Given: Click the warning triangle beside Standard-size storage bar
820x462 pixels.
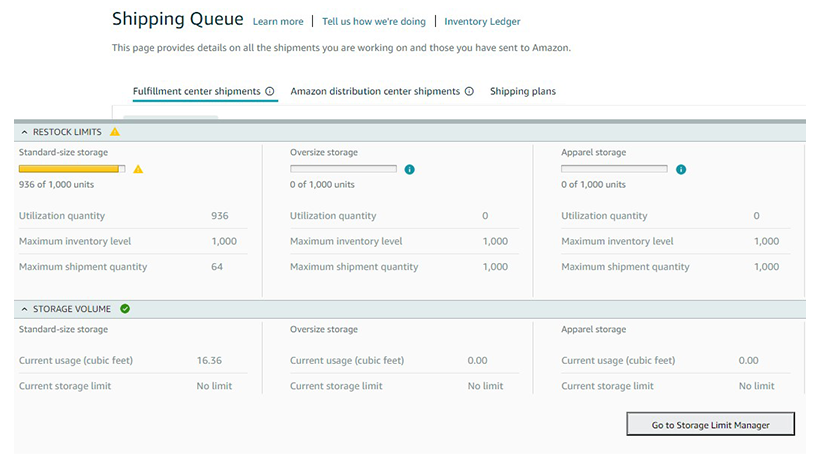Looking at the screenshot, I should (x=138, y=169).
